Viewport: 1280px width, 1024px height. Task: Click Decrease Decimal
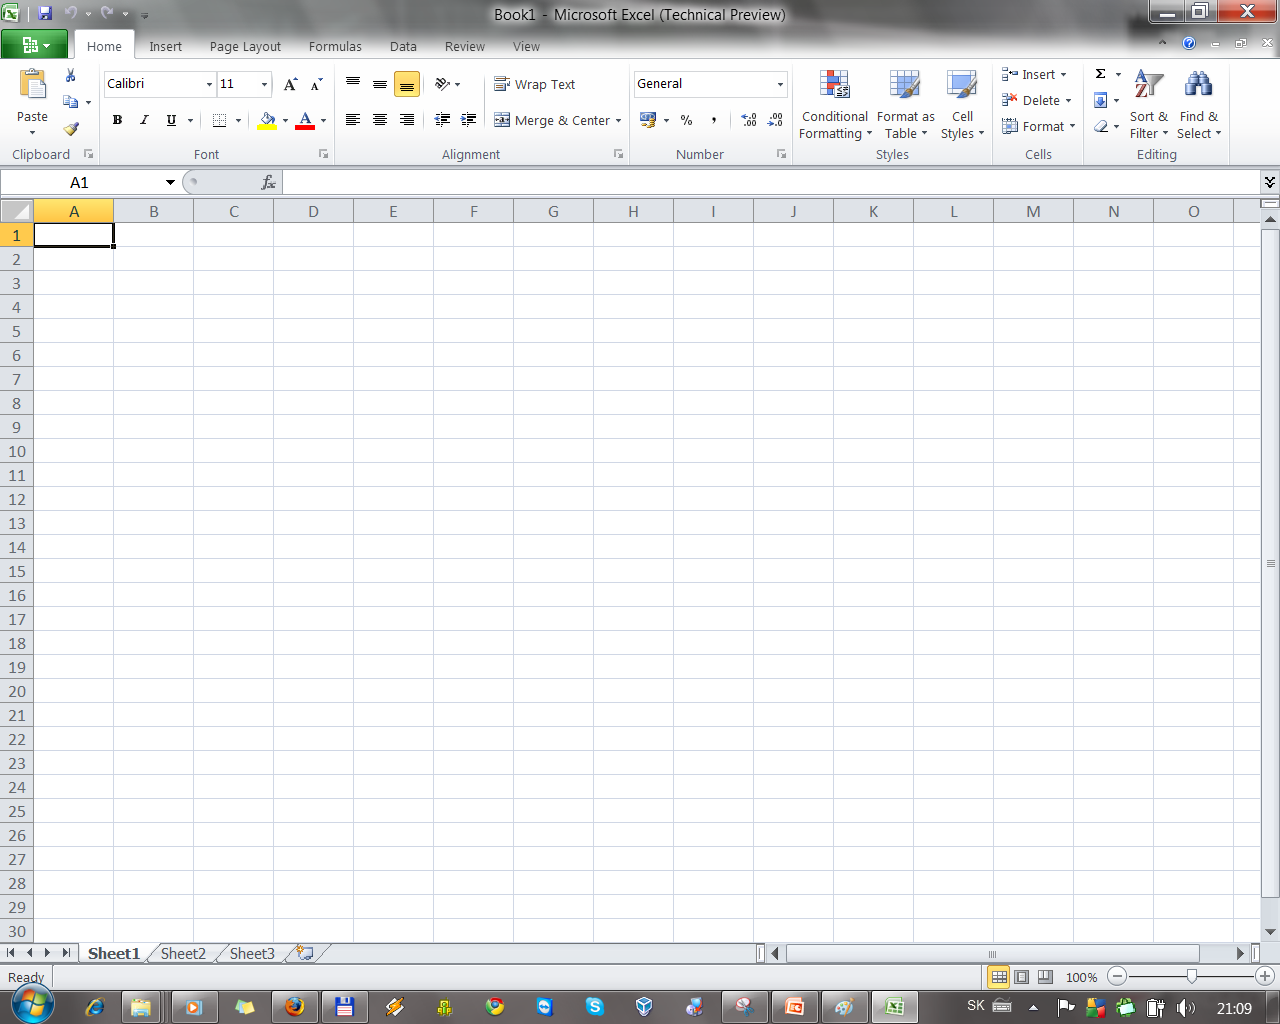click(775, 120)
